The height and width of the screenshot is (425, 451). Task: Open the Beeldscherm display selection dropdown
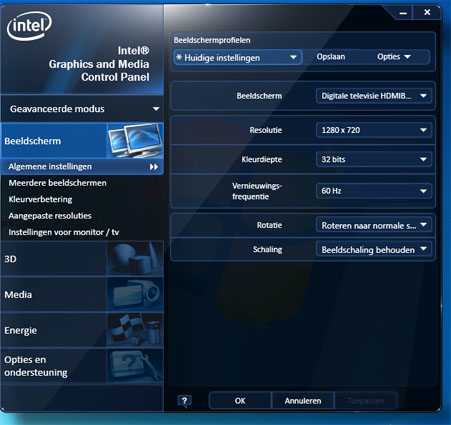tap(374, 96)
